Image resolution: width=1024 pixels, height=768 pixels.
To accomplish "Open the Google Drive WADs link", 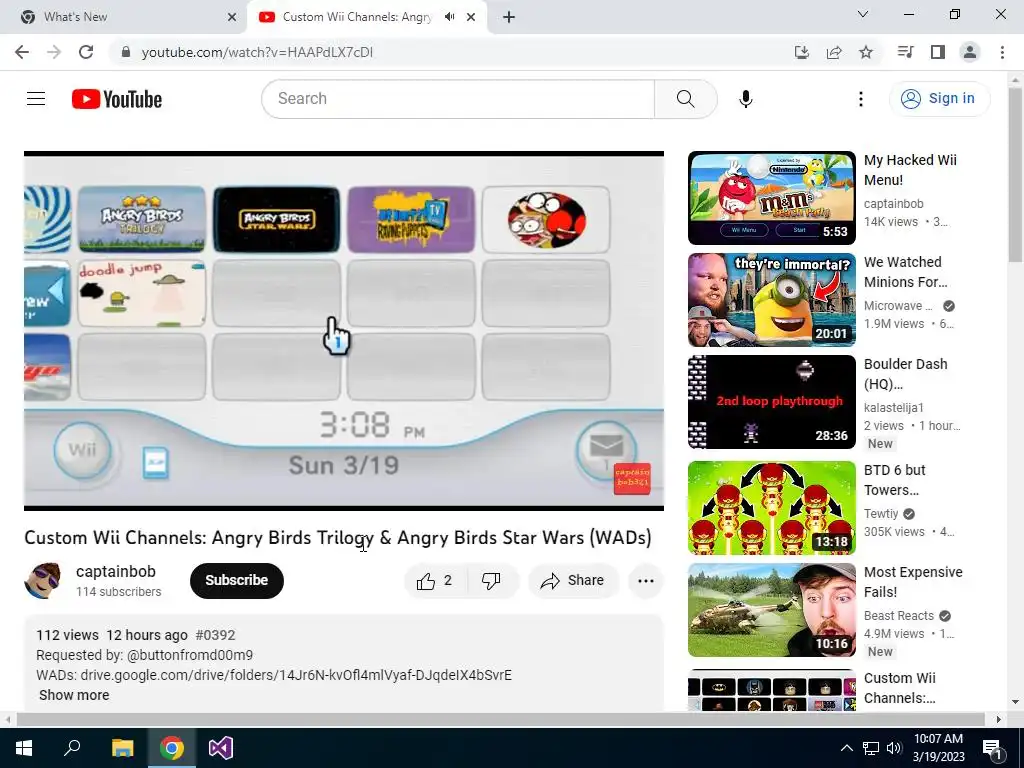I will click(296, 675).
